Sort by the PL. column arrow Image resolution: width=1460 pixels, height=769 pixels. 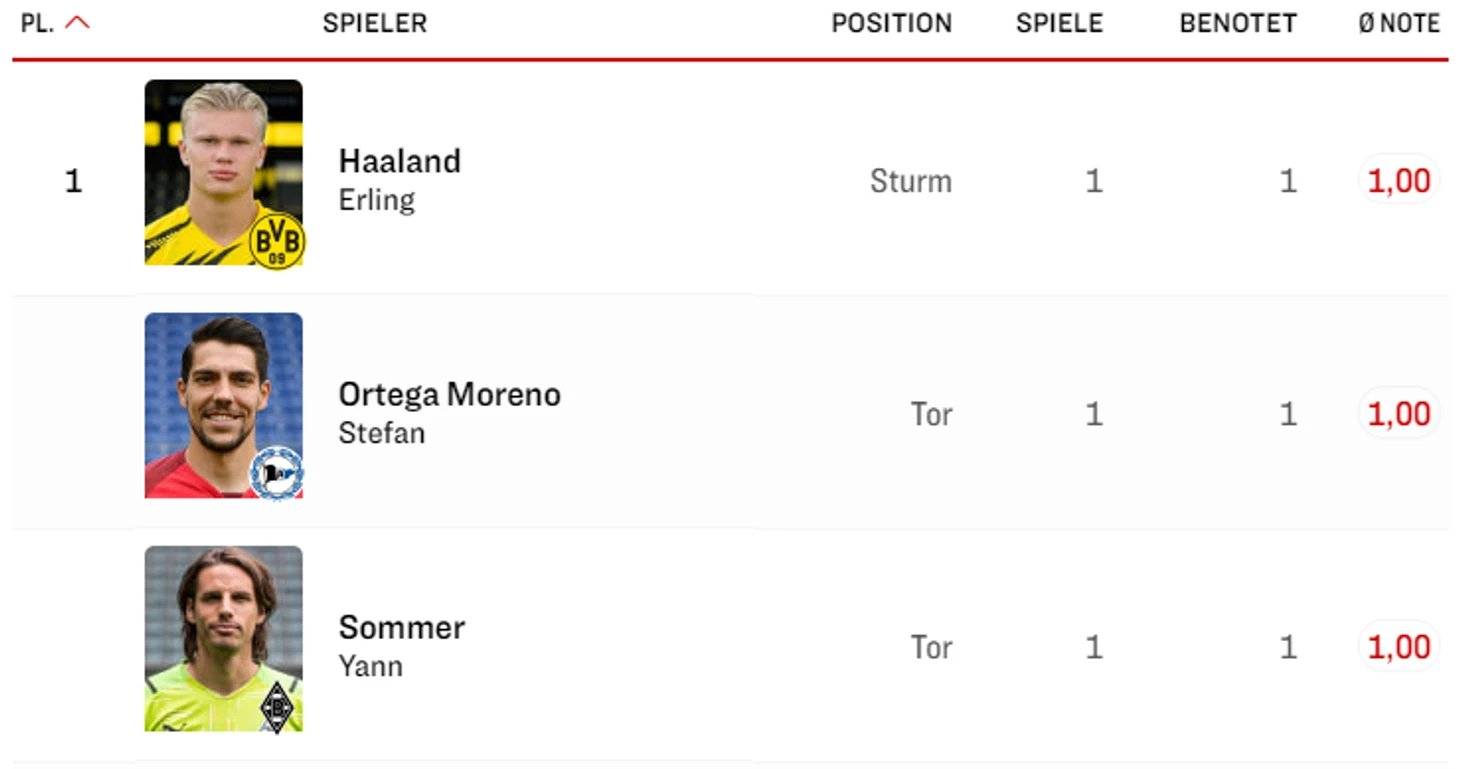78,23
